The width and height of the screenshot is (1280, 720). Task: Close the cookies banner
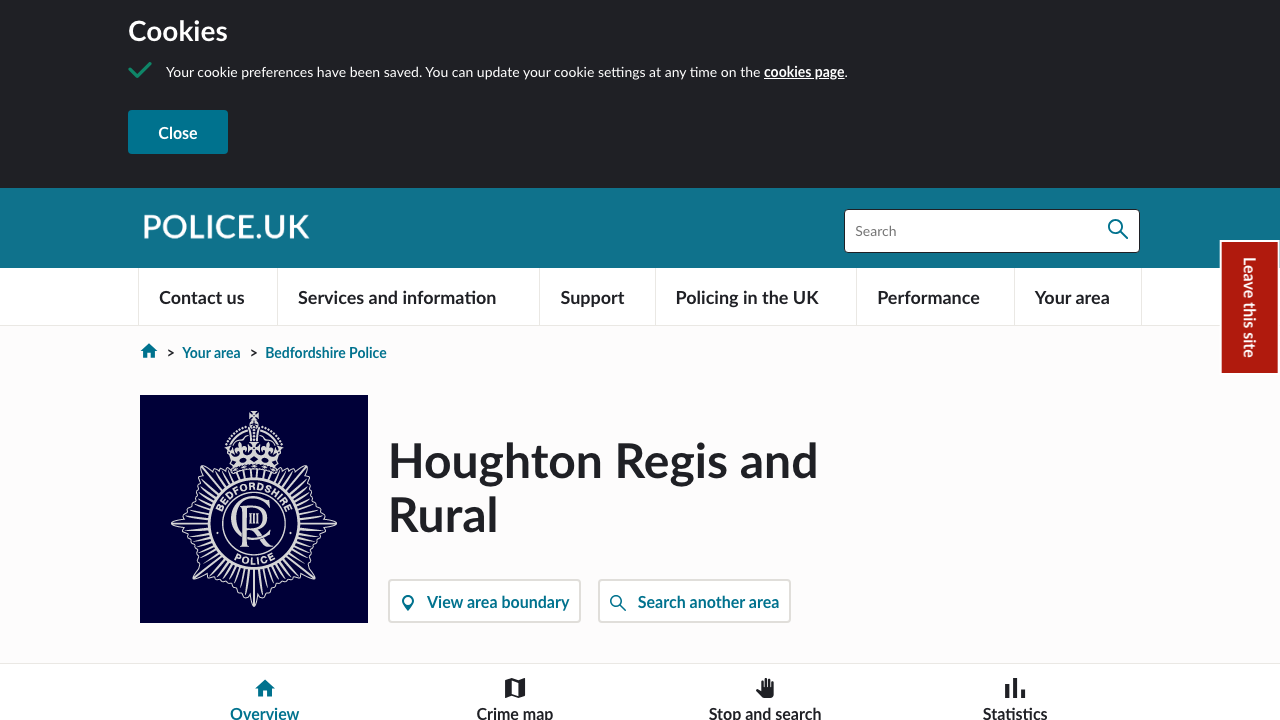point(178,132)
